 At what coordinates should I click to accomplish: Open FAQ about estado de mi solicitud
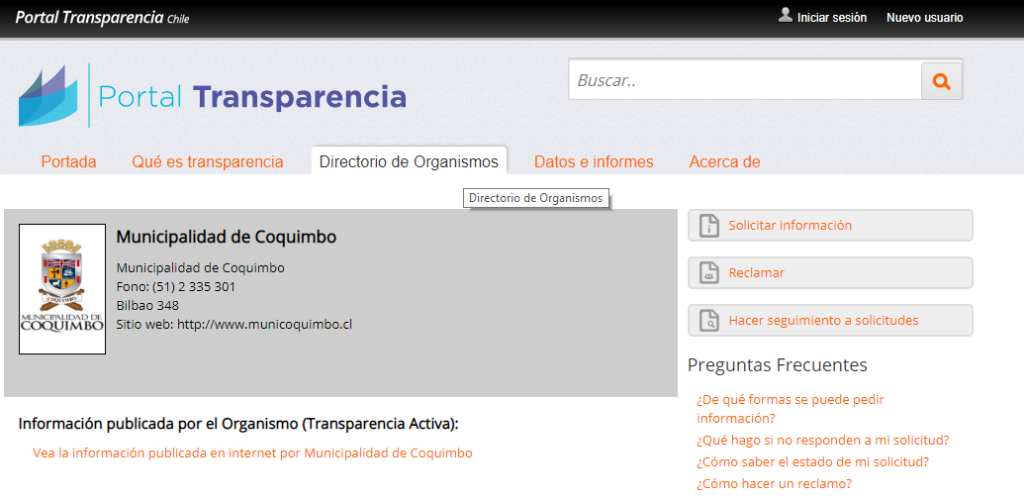click(812, 462)
